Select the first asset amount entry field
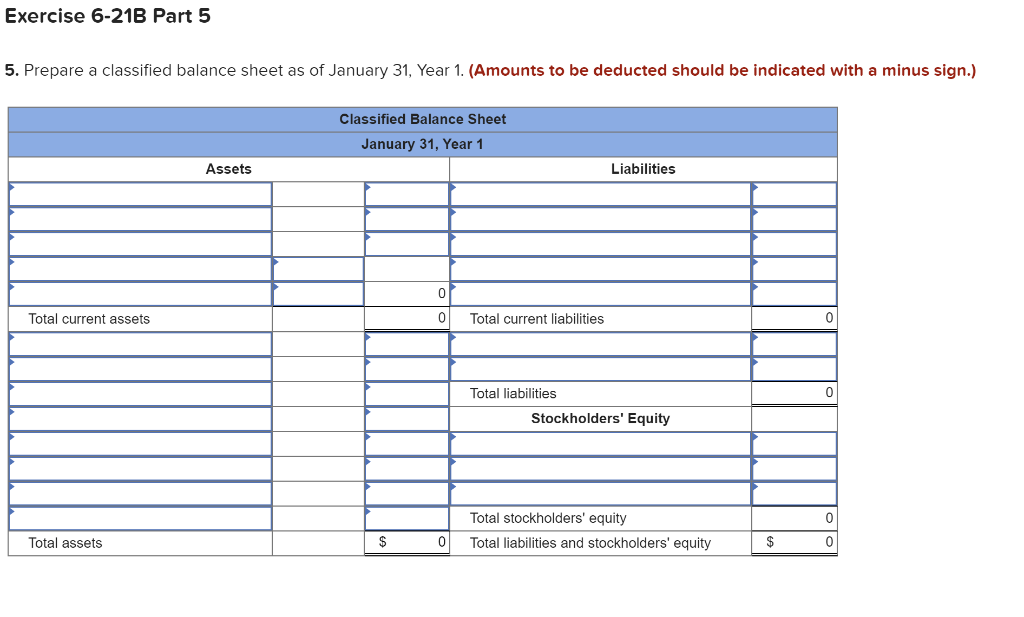This screenshot has height=617, width=1024. [407, 194]
